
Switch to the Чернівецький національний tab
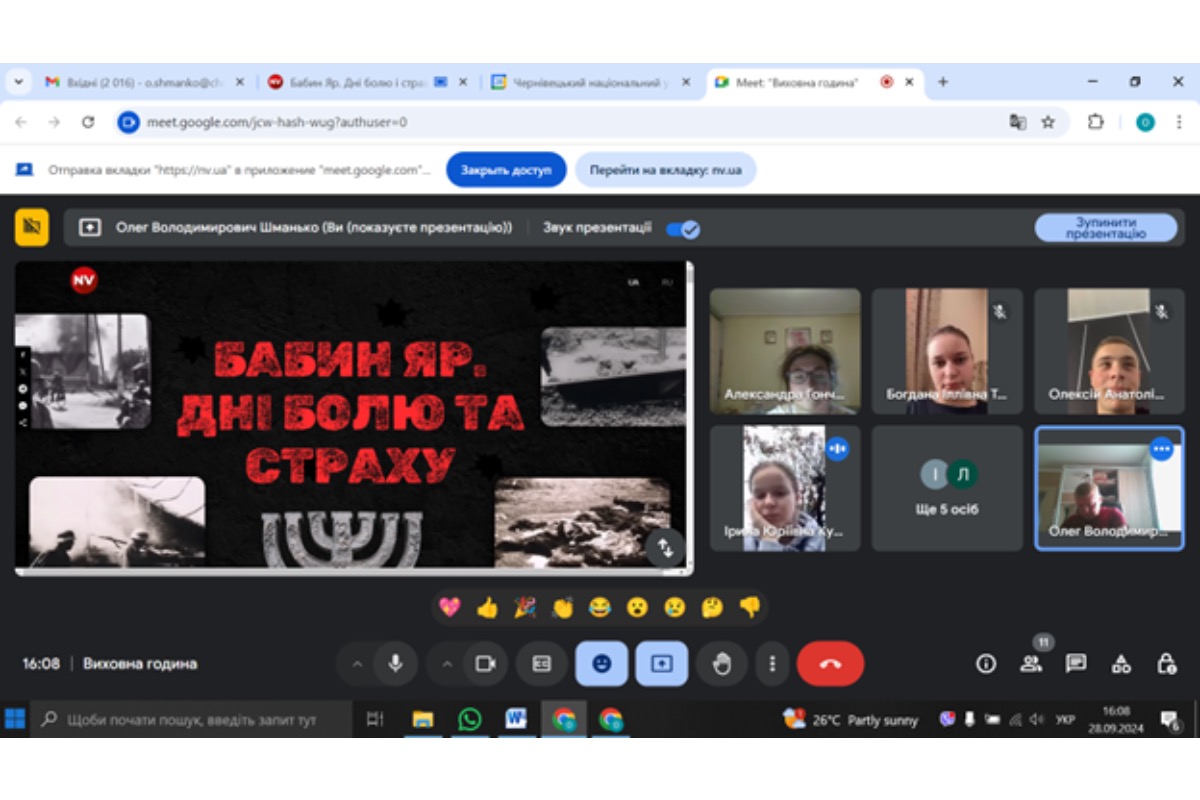(591, 82)
